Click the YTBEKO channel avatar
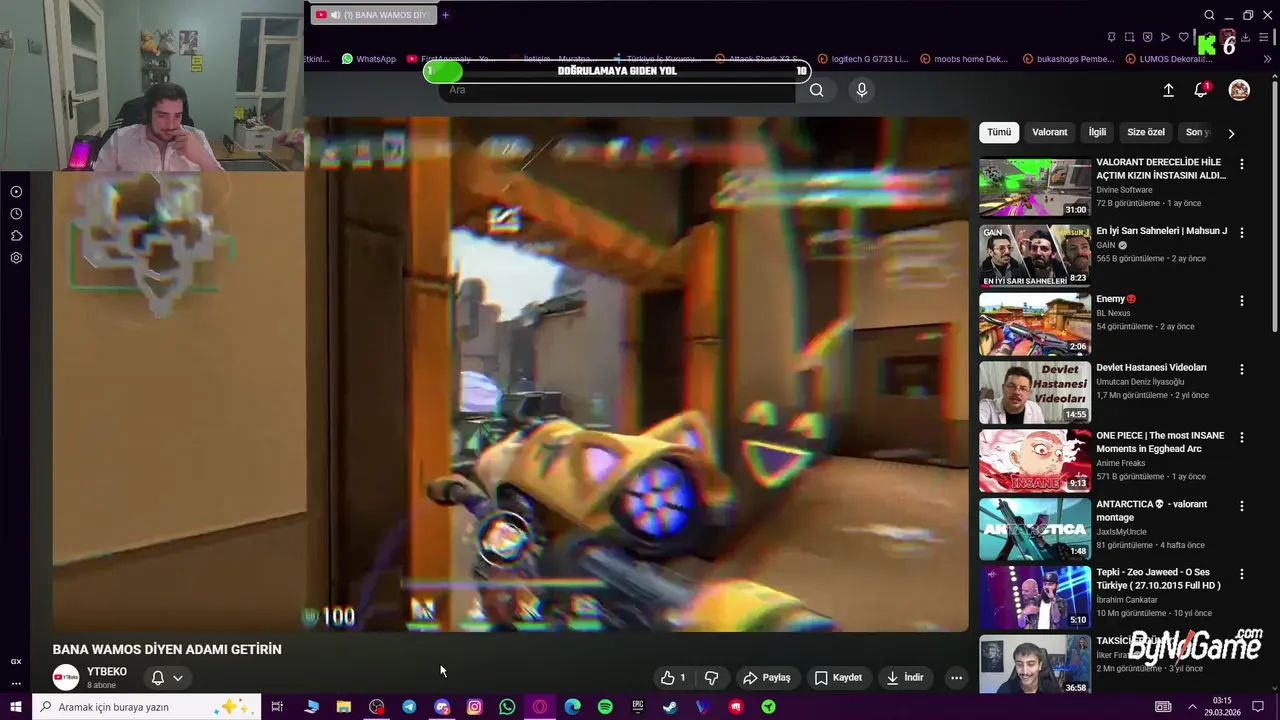1280x720 pixels. (66, 677)
